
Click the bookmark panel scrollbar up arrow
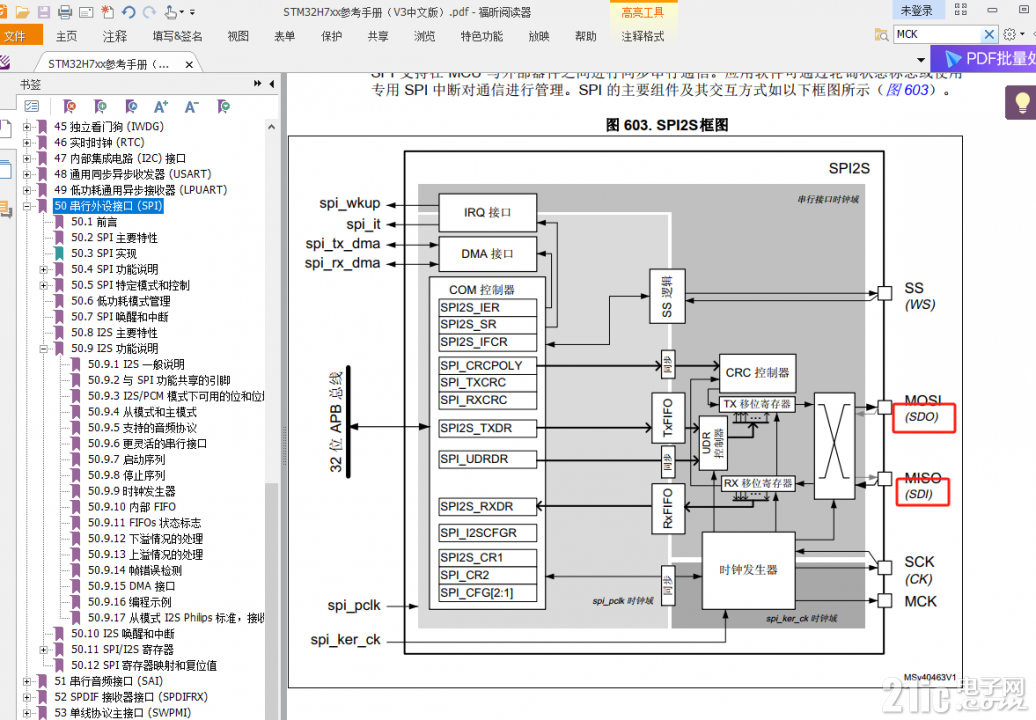pyautogui.click(x=272, y=126)
